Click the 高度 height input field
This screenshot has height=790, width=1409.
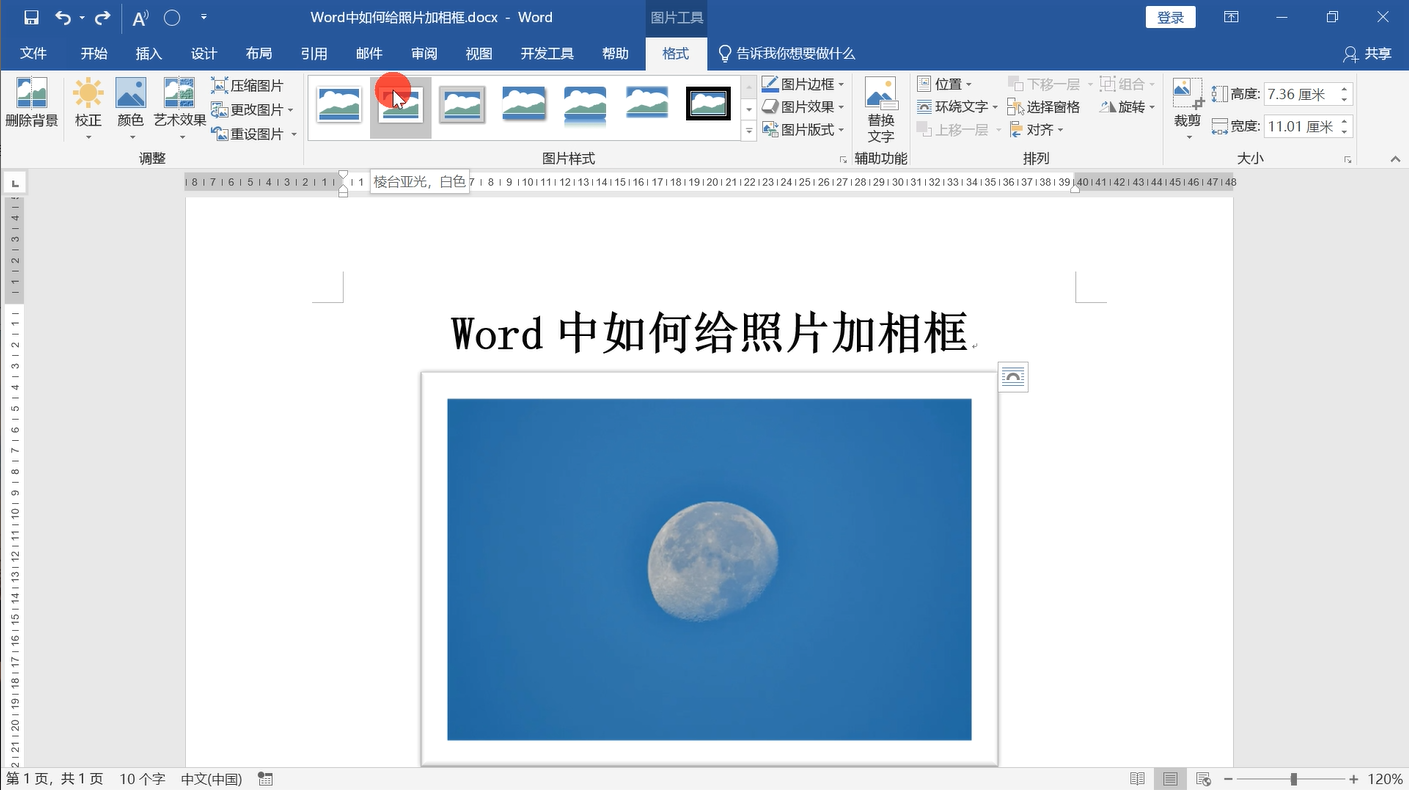1300,94
